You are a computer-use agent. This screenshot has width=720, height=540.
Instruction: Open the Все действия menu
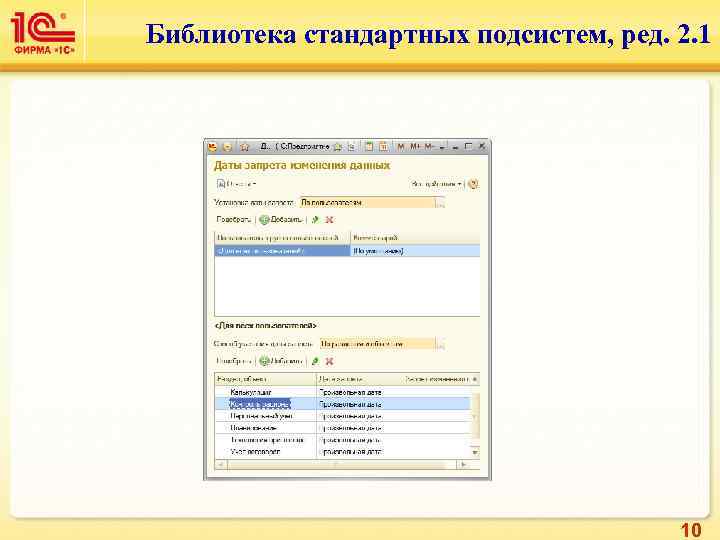pos(436,184)
